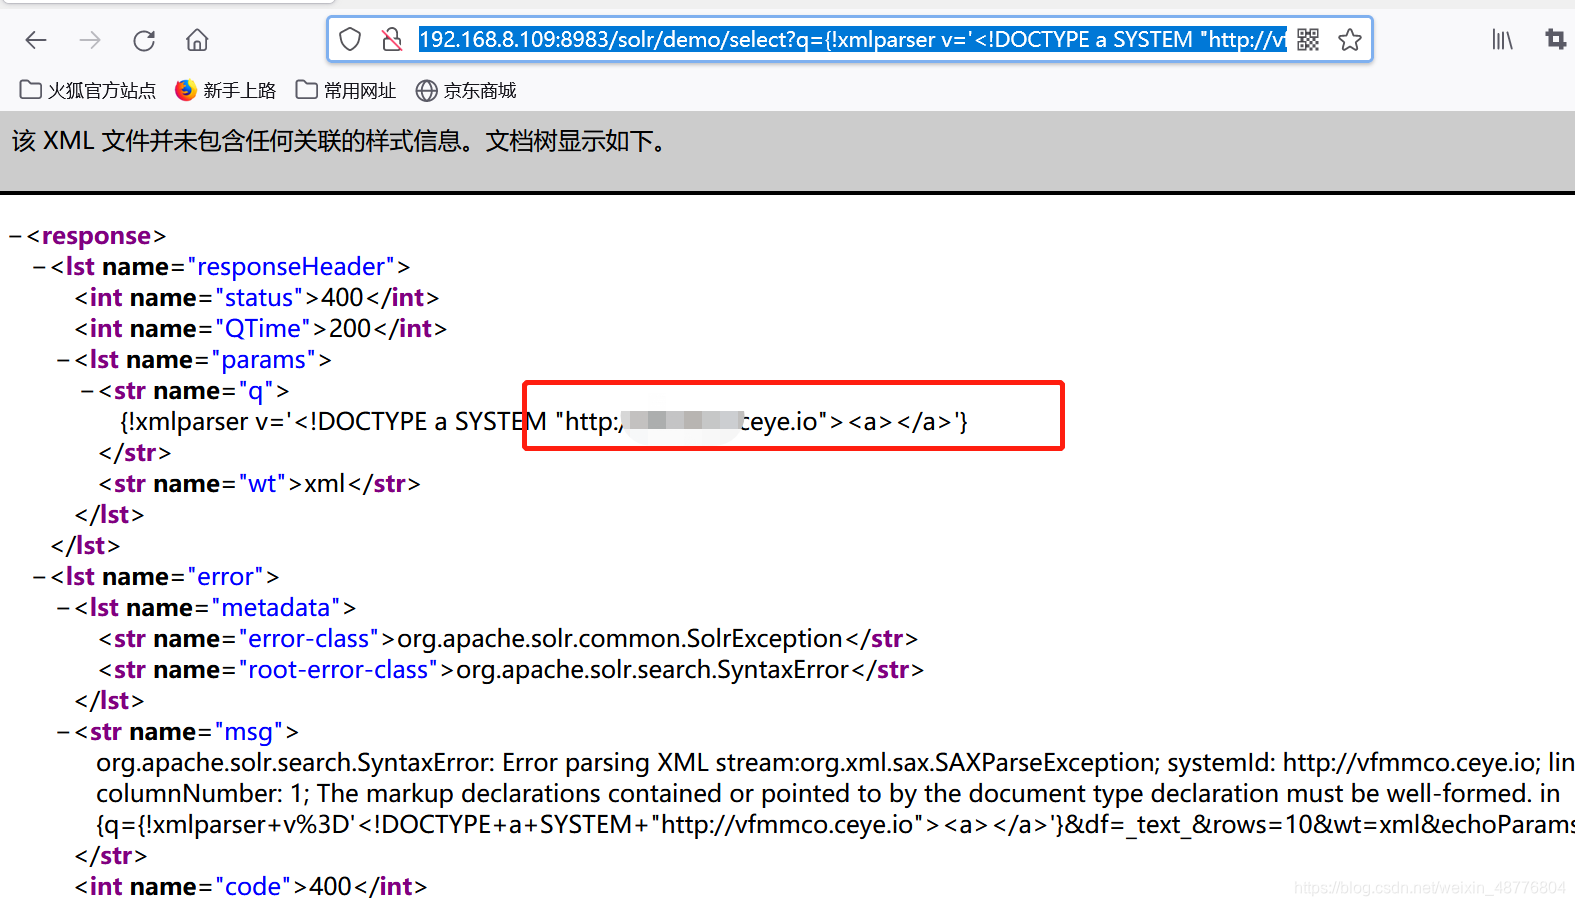
Task: Collapse the params lst node
Action: point(63,360)
